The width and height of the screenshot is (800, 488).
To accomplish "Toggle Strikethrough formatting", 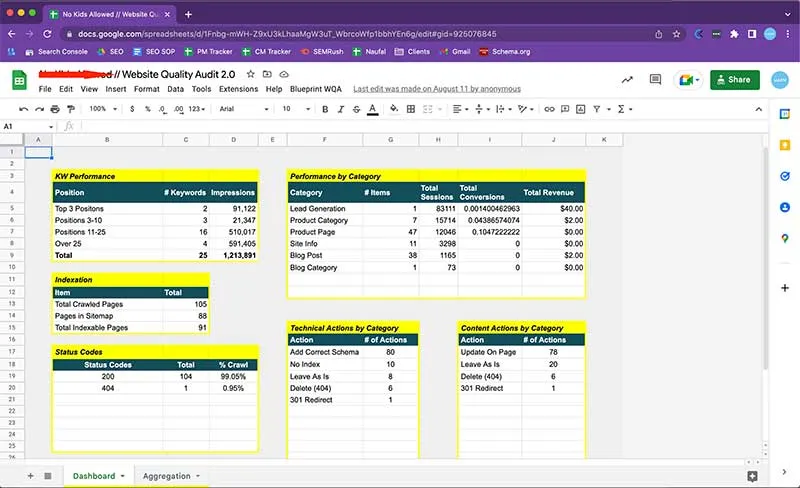I will click(x=356, y=109).
